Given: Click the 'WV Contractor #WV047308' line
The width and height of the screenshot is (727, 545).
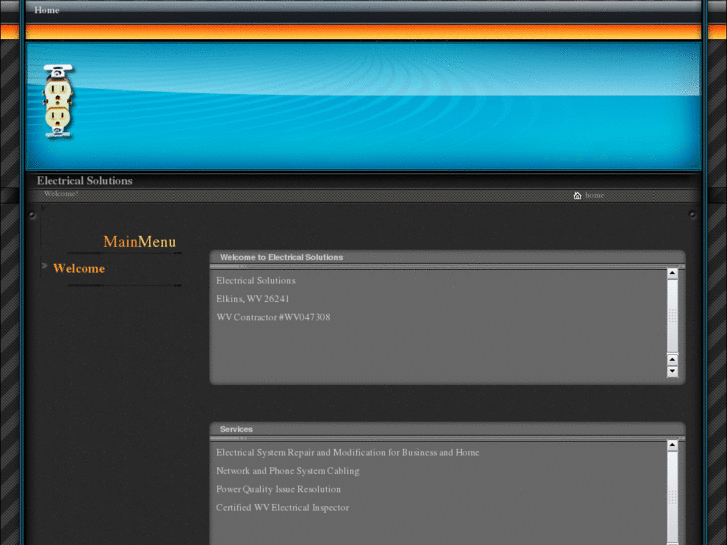Looking at the screenshot, I should (273, 317).
